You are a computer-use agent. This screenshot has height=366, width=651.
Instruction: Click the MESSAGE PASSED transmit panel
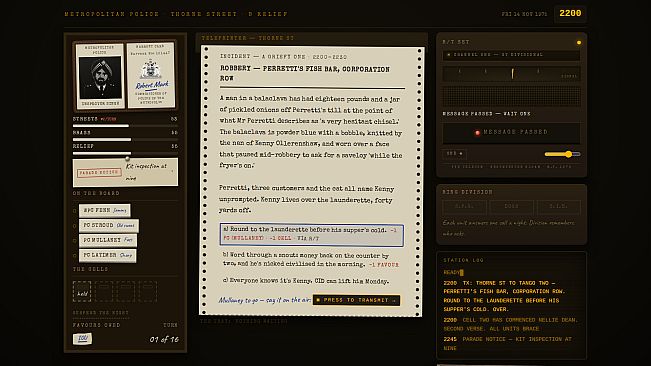(511, 132)
